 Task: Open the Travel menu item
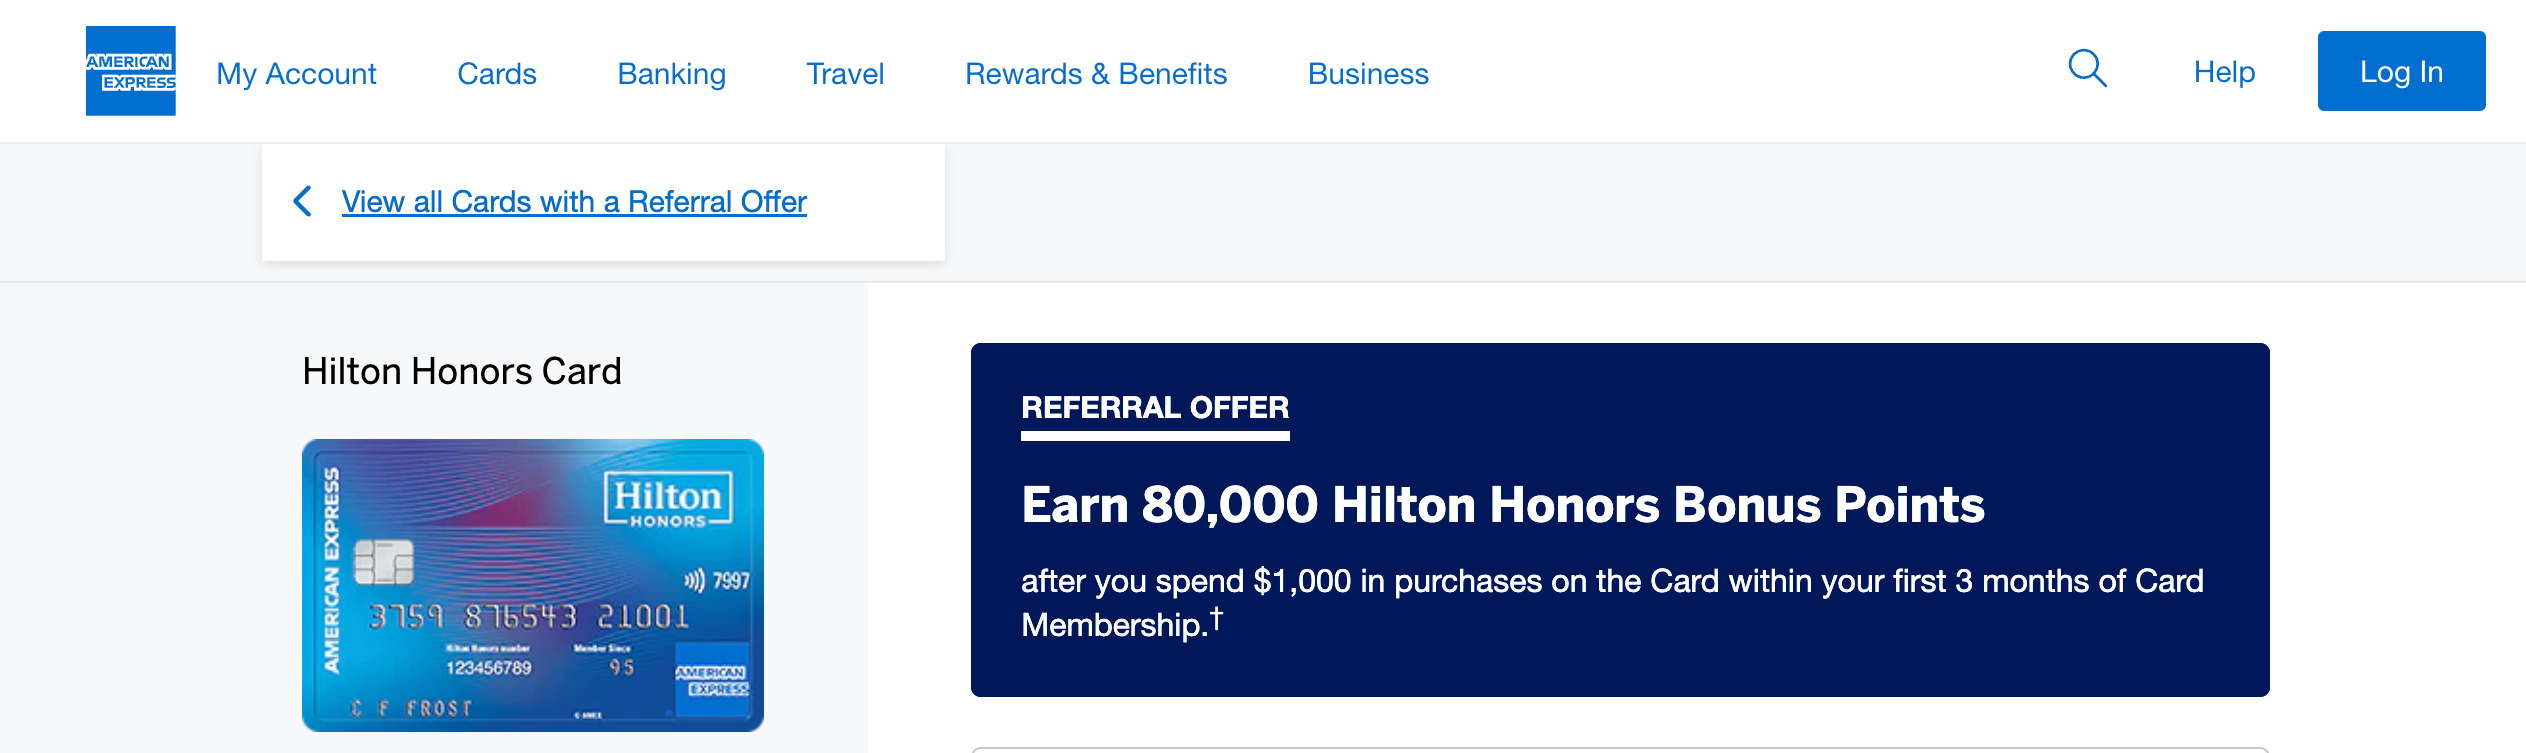pyautogui.click(x=845, y=74)
